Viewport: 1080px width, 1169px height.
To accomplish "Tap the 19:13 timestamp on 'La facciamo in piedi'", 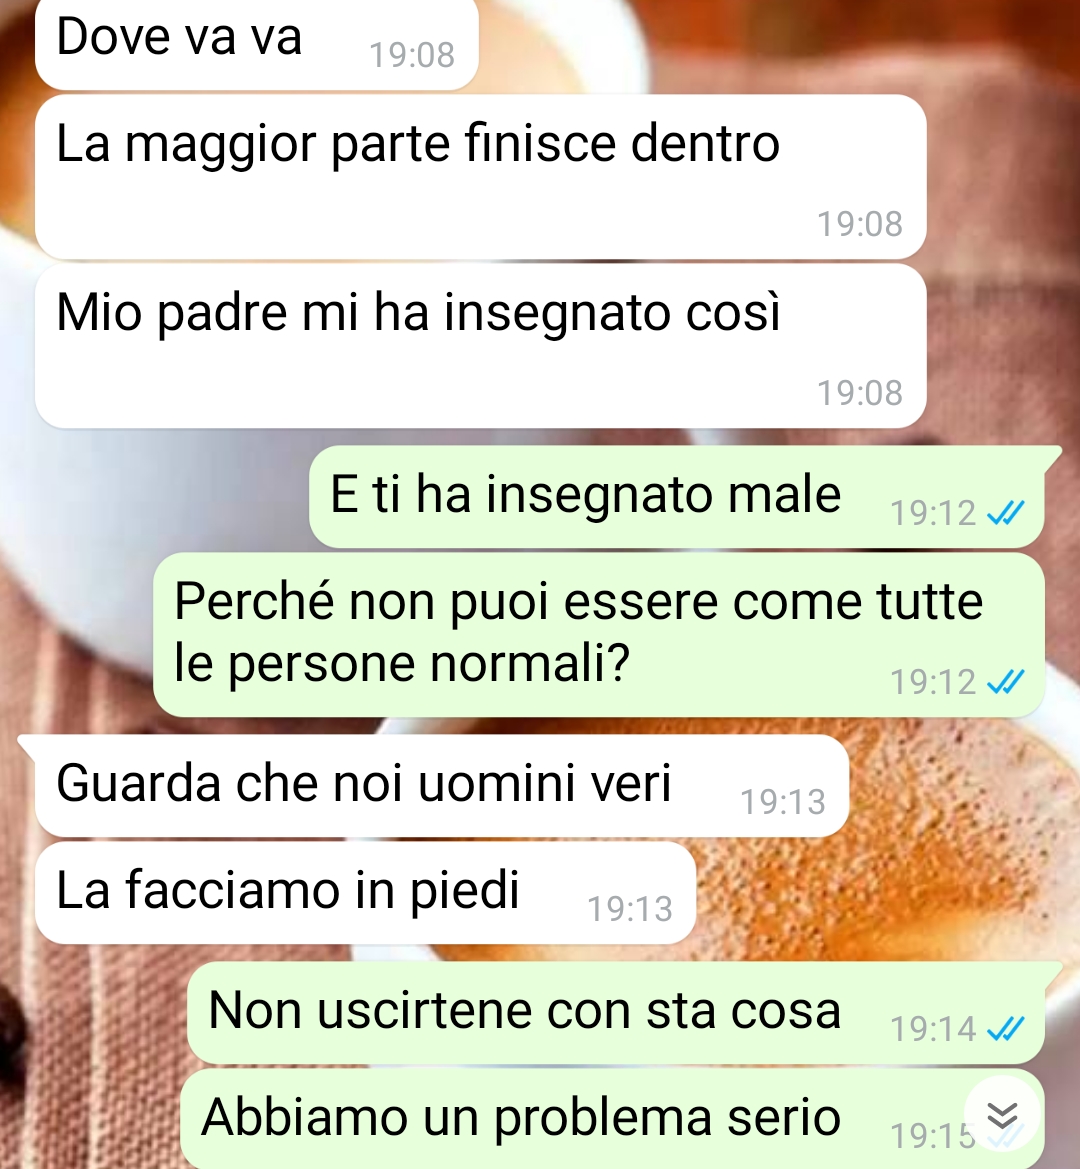I will click(630, 909).
